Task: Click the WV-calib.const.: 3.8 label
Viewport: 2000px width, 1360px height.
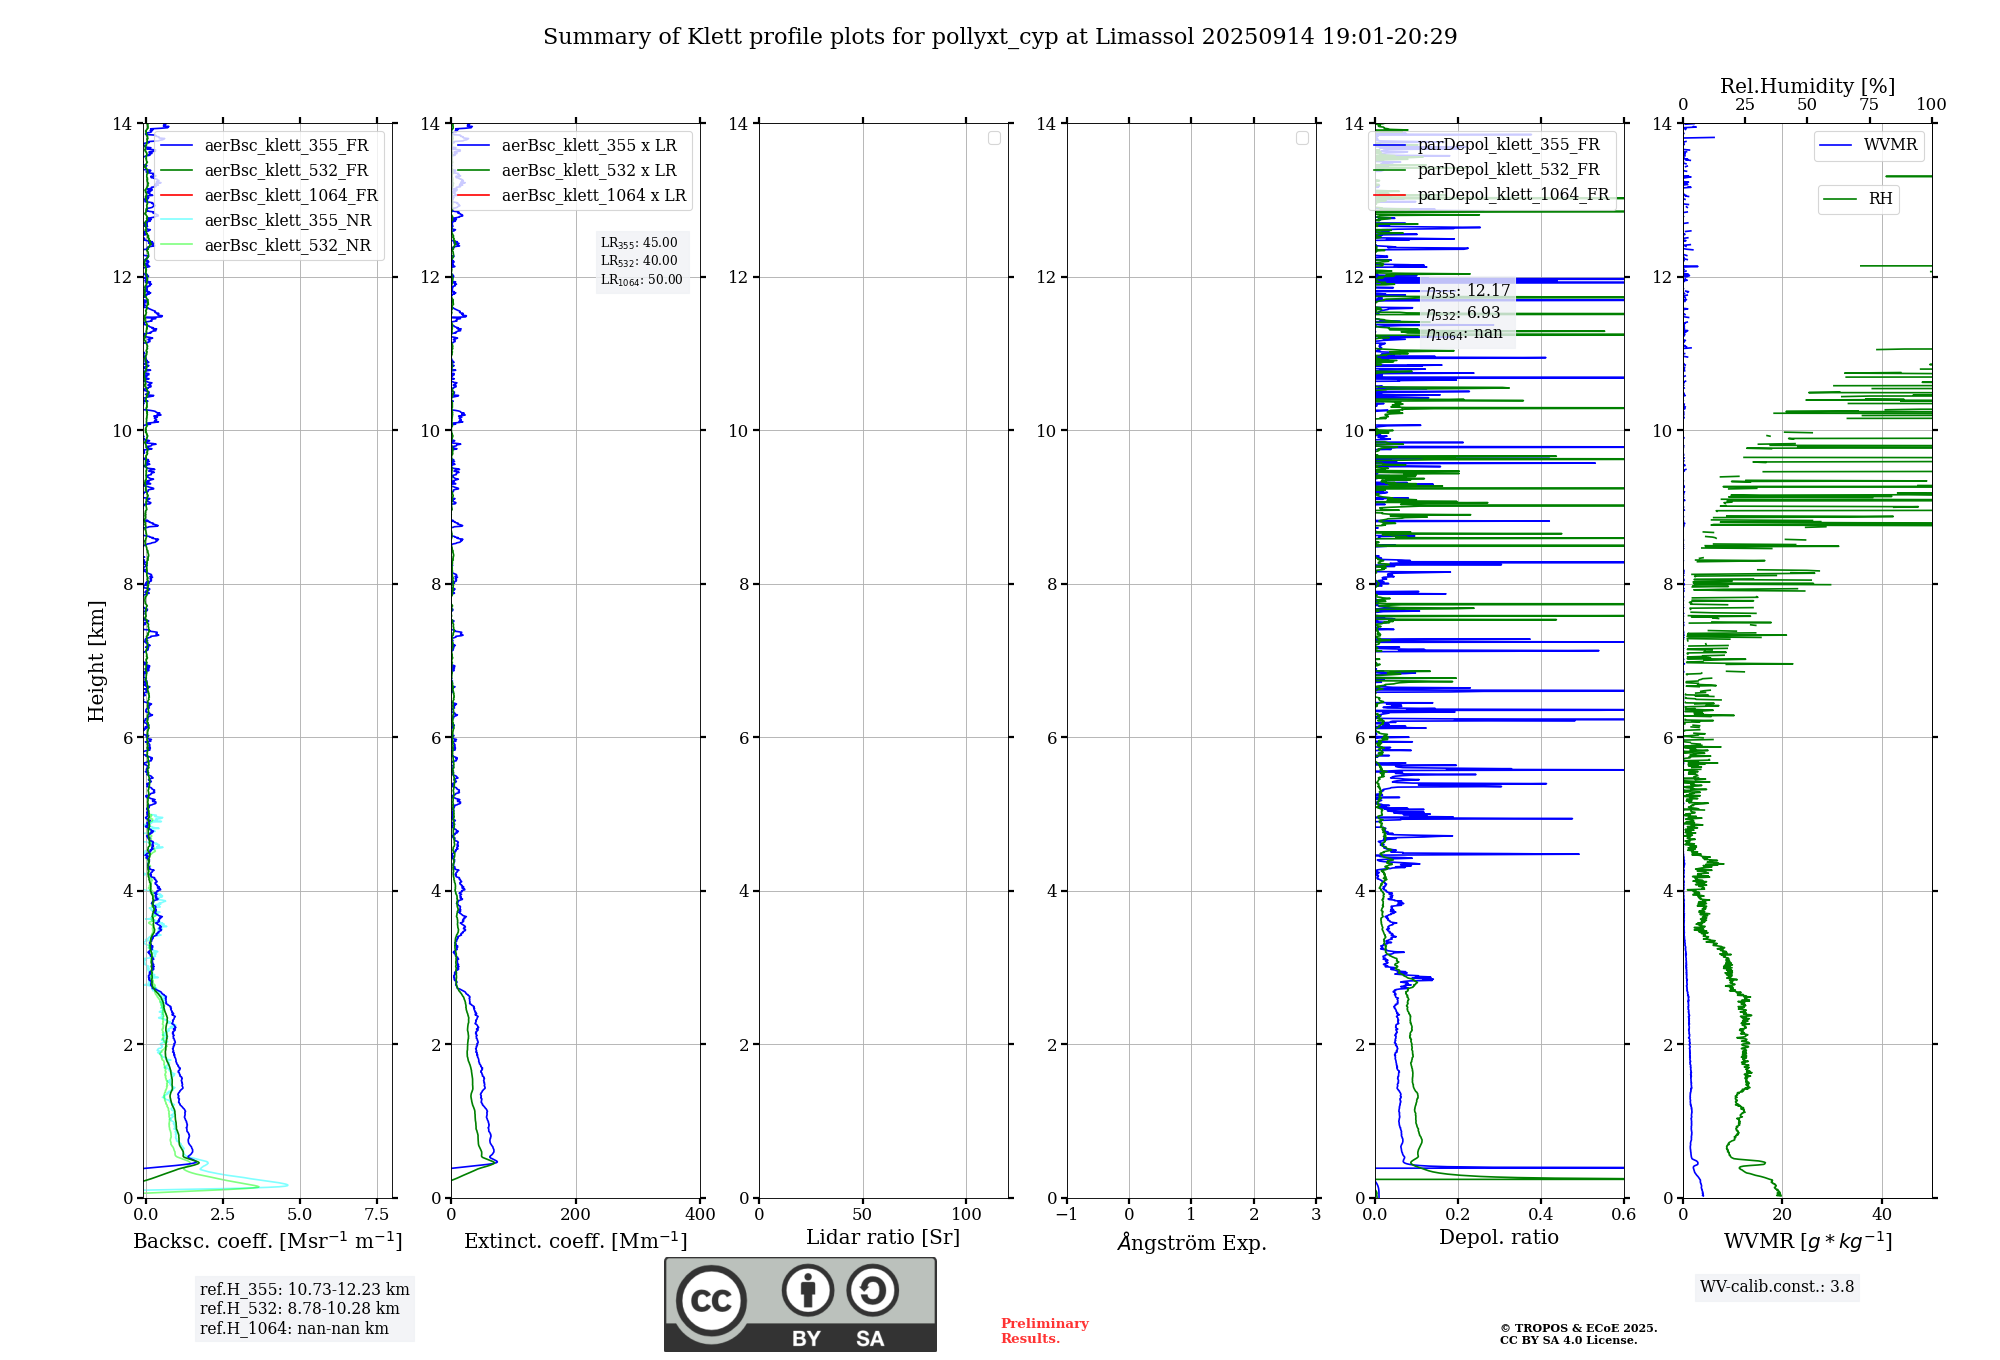Action: coord(1777,1286)
